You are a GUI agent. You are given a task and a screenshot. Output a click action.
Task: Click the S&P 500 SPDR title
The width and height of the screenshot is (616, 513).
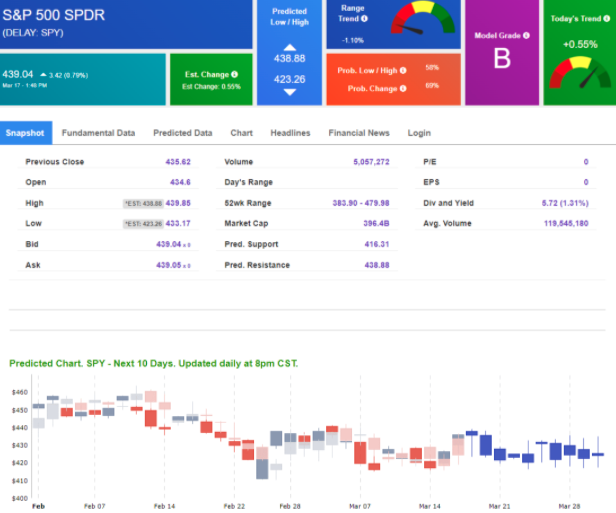point(54,15)
